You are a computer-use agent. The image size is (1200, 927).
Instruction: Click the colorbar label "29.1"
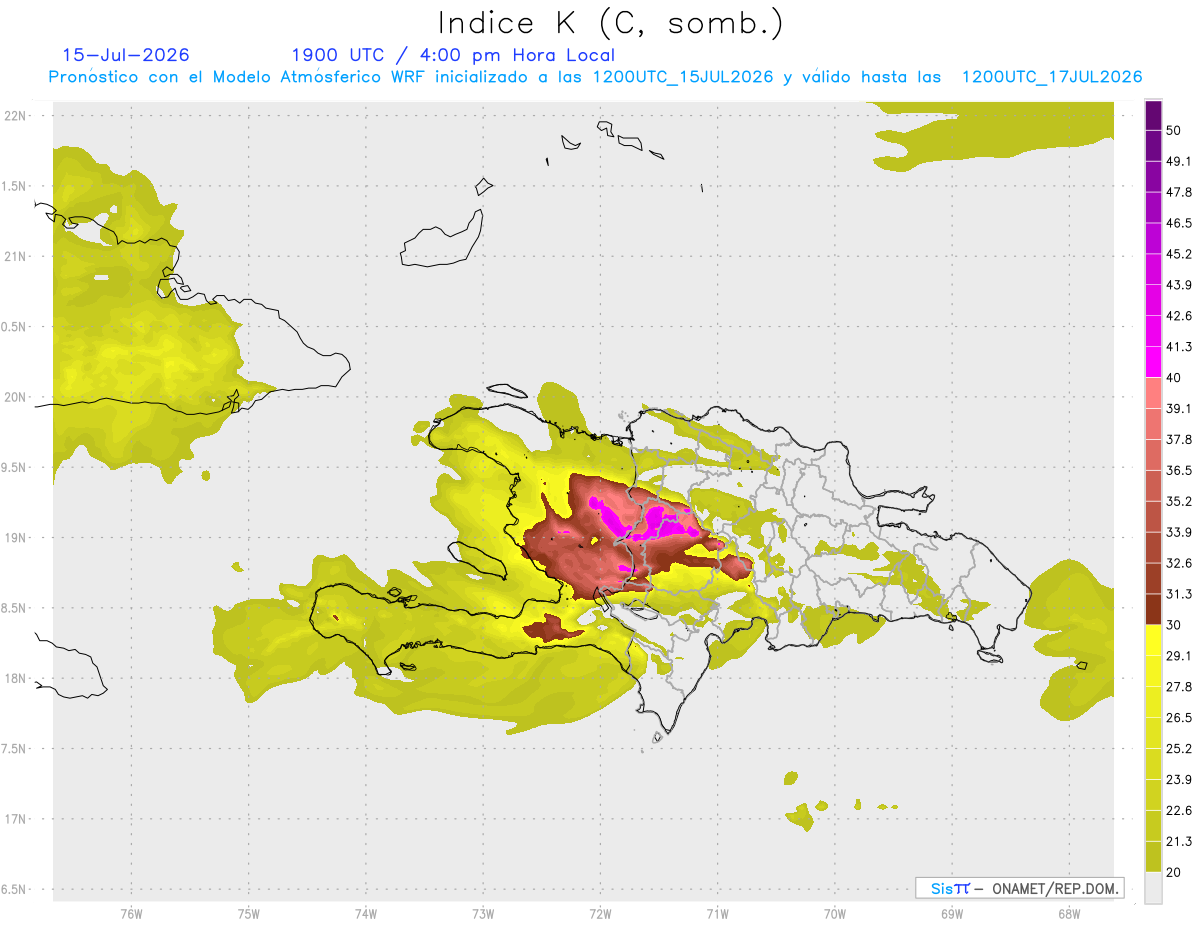[1178, 655]
